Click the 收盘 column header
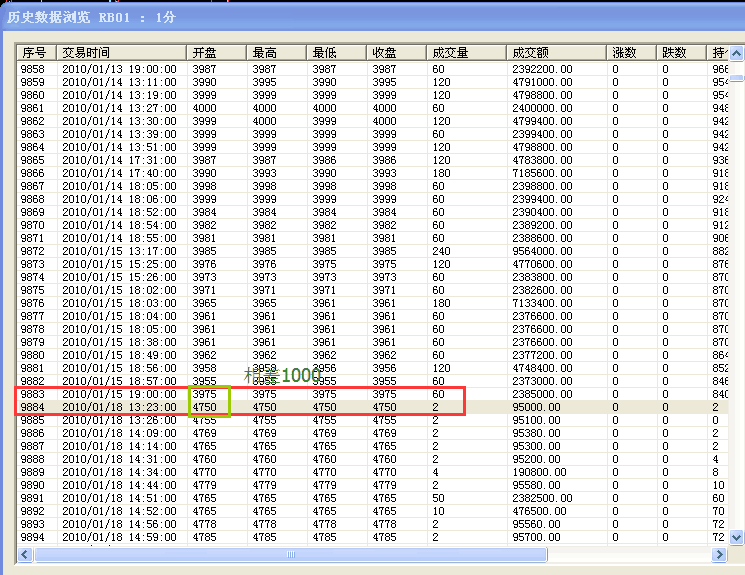The width and height of the screenshot is (745, 575). coord(397,52)
